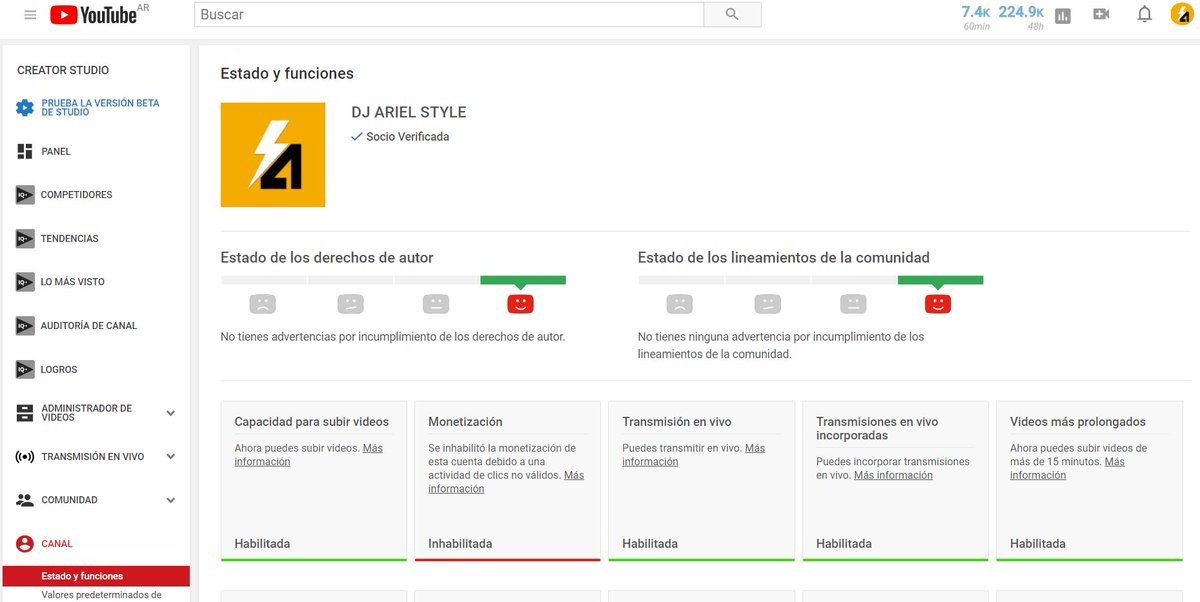The image size is (1200, 602).
Task: Click Prueba la versión beta de Studio
Action: tap(100, 108)
